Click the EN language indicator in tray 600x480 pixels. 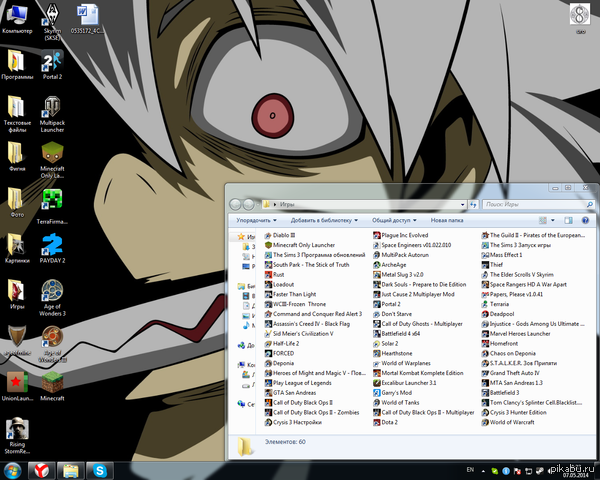click(x=470, y=469)
